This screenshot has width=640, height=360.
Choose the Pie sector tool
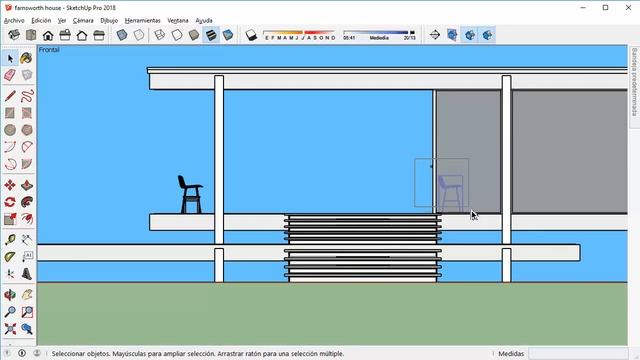pos(27,164)
